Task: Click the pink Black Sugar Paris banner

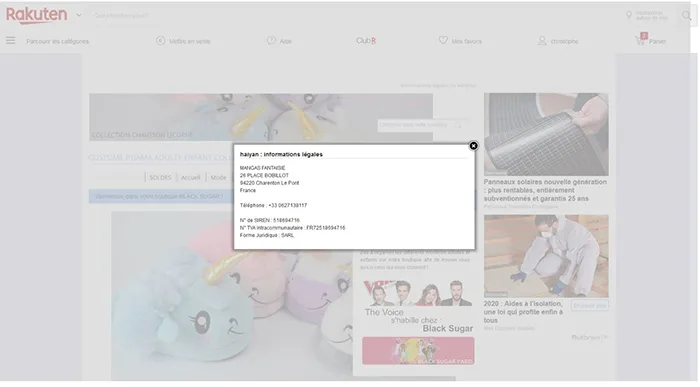Action: [418, 351]
